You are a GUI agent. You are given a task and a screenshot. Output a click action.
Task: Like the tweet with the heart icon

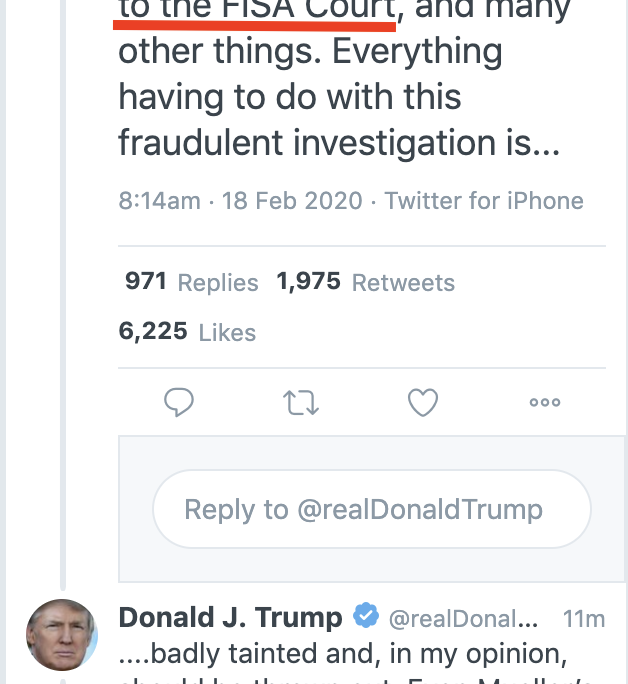[423, 402]
